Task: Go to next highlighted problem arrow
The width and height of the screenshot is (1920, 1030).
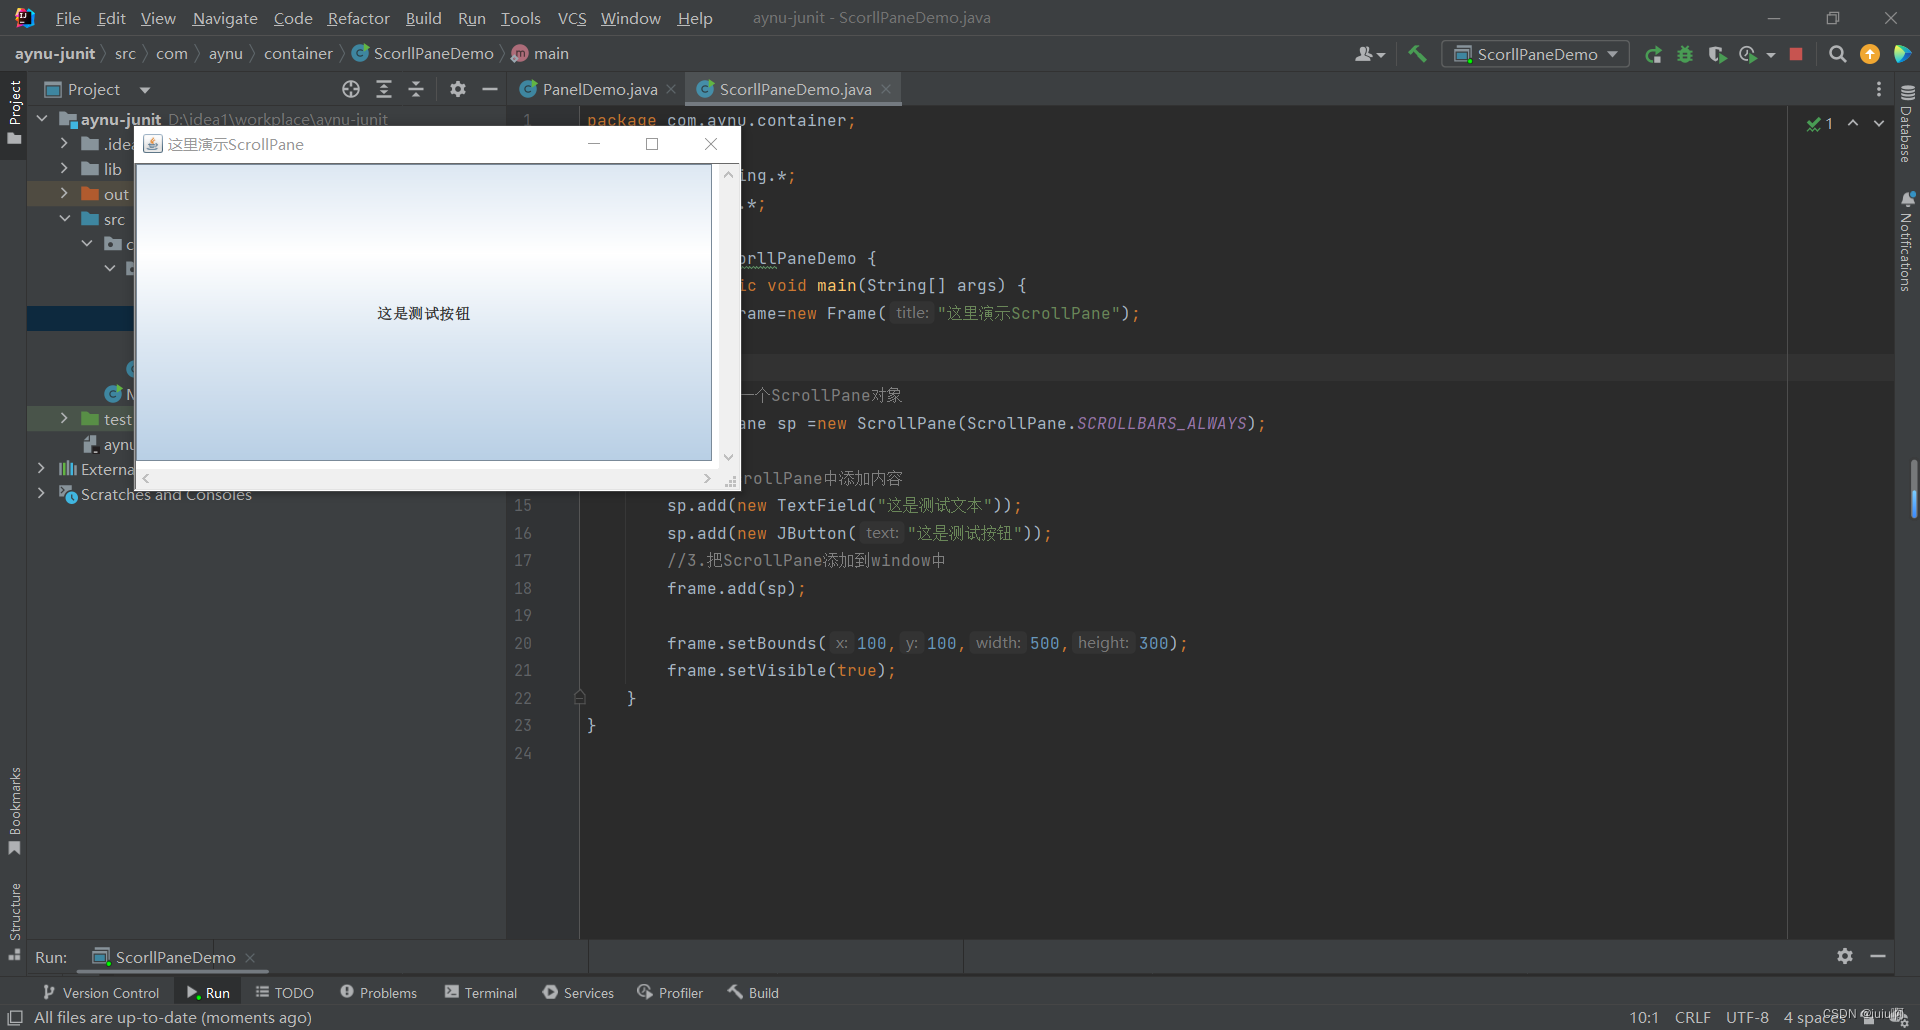Action: coord(1879,123)
